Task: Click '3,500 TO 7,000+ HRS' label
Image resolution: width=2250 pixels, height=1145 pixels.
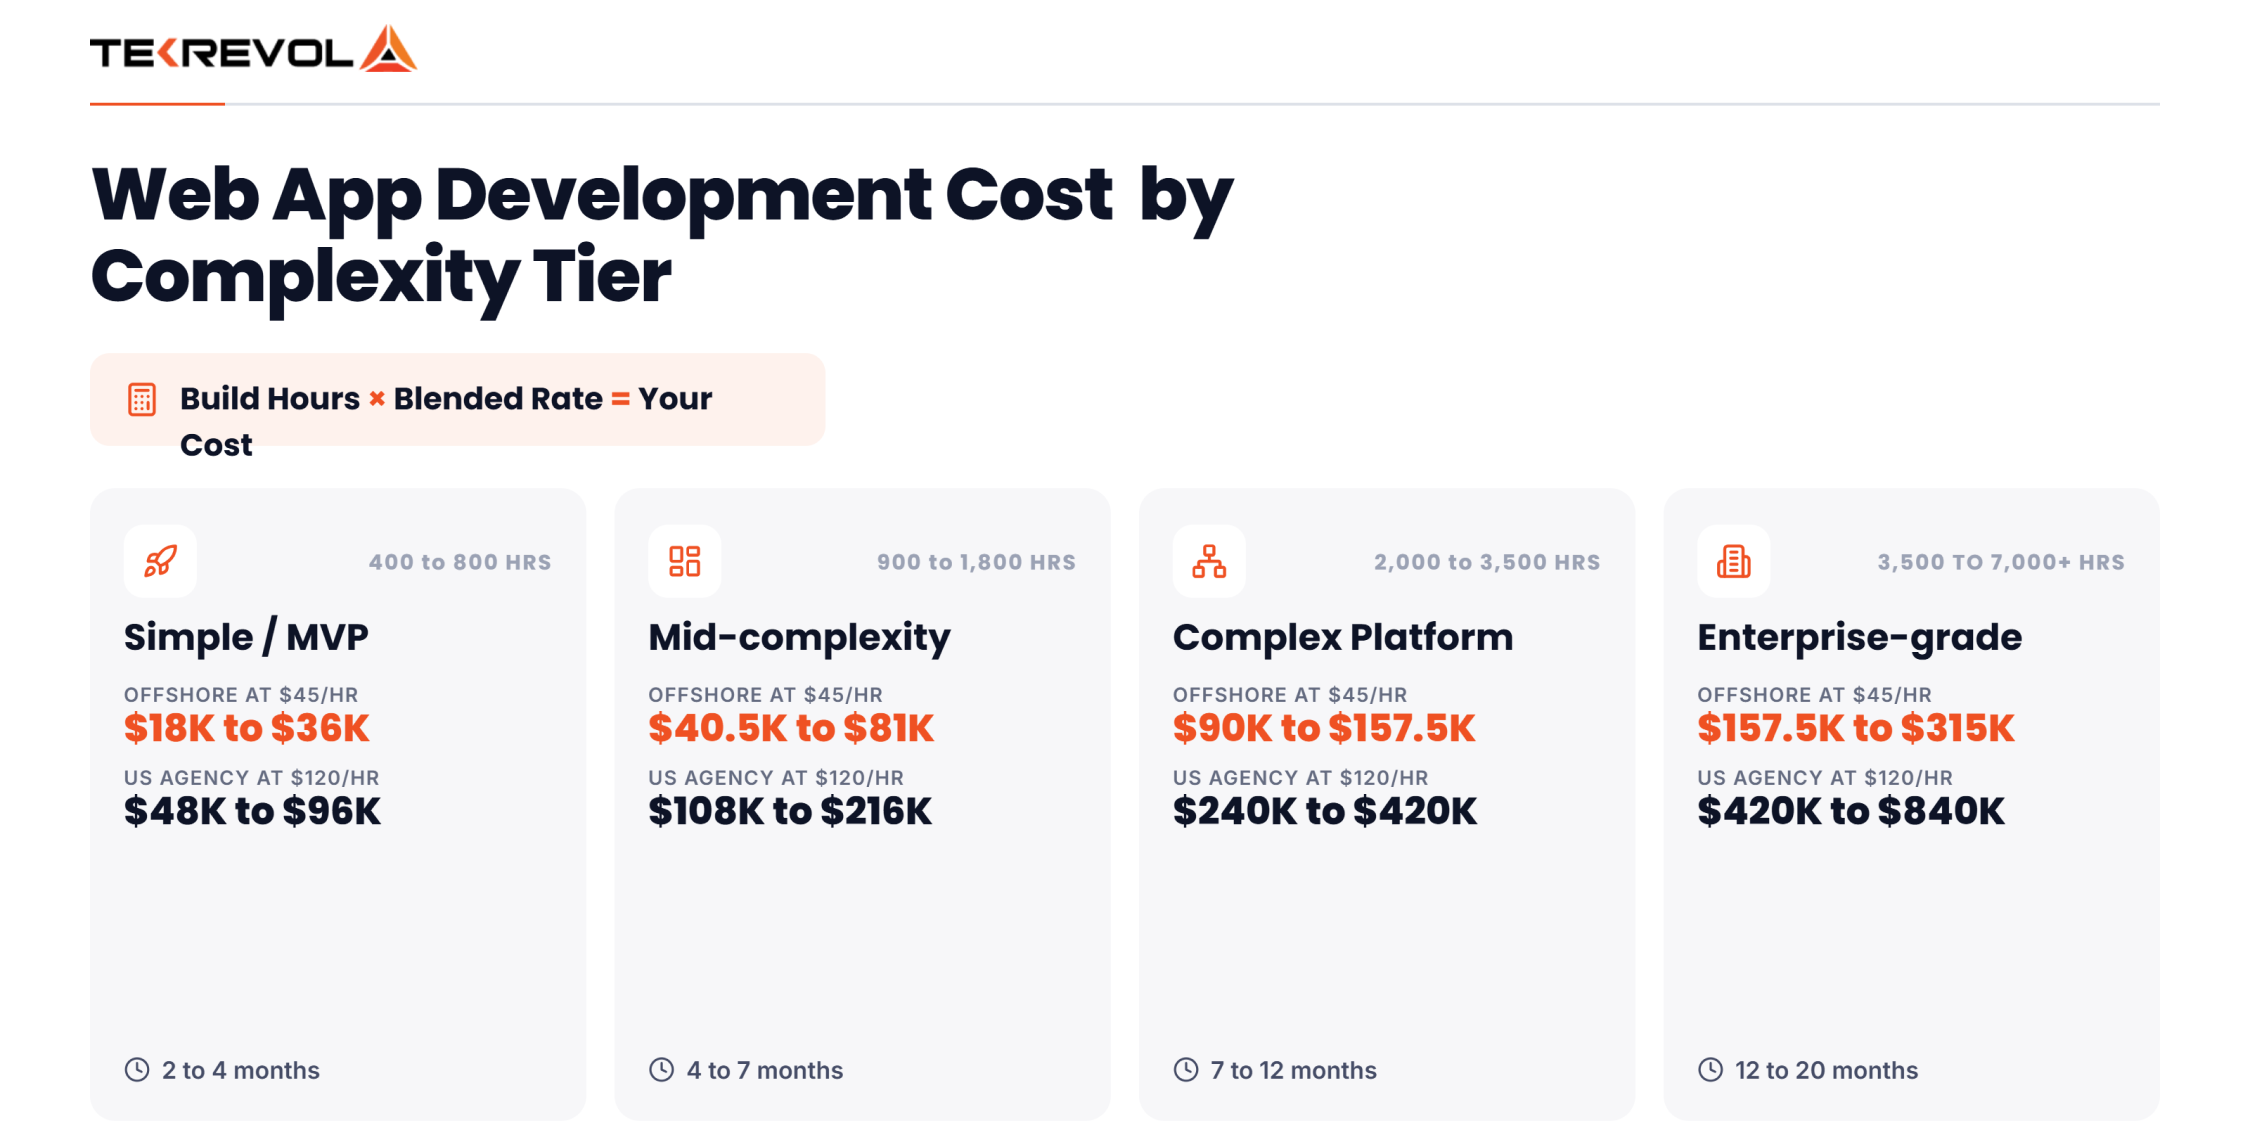Action: 2001,562
